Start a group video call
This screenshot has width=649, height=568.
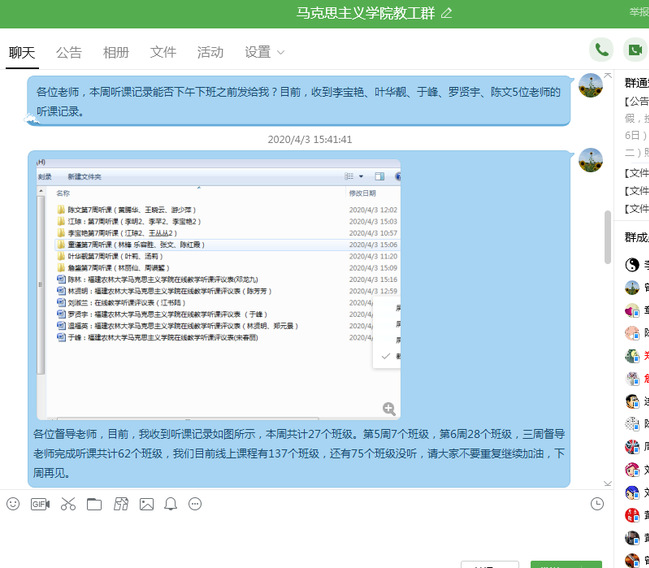click(634, 49)
